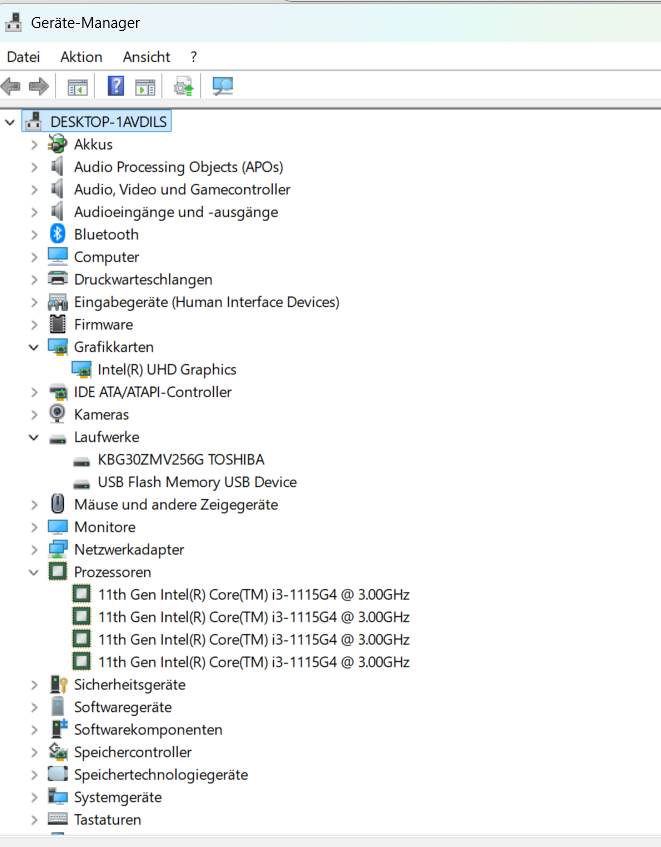The height and width of the screenshot is (847, 661).
Task: Expand the Systemgeräte category
Action: [x=34, y=797]
